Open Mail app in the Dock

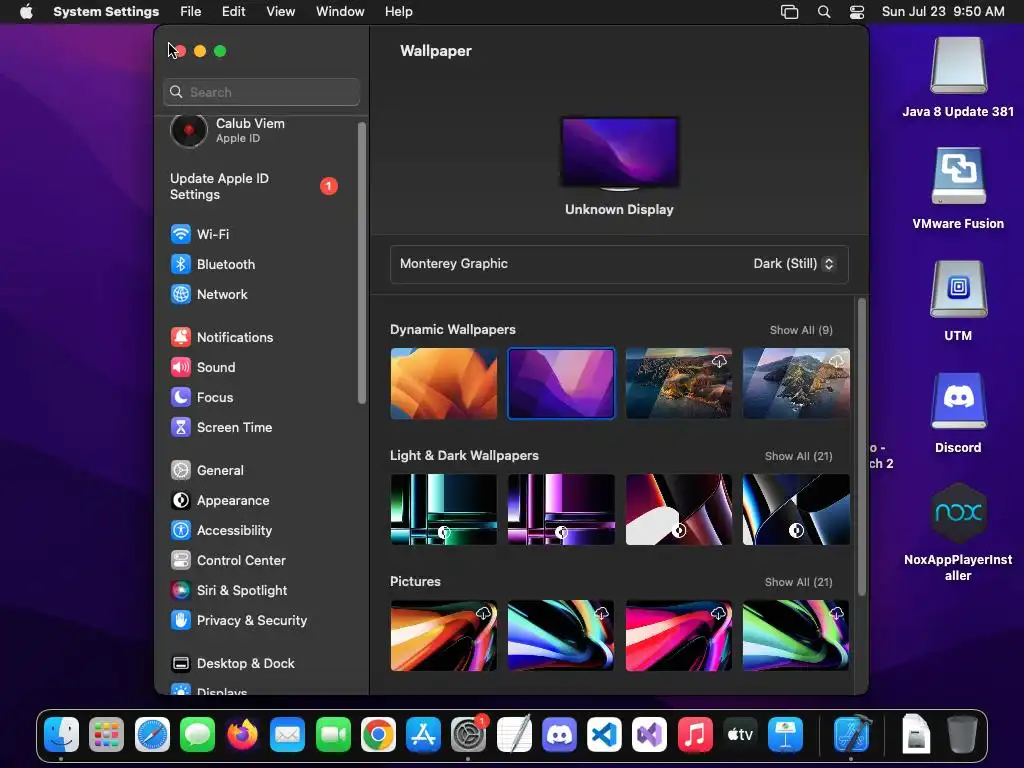(x=287, y=735)
